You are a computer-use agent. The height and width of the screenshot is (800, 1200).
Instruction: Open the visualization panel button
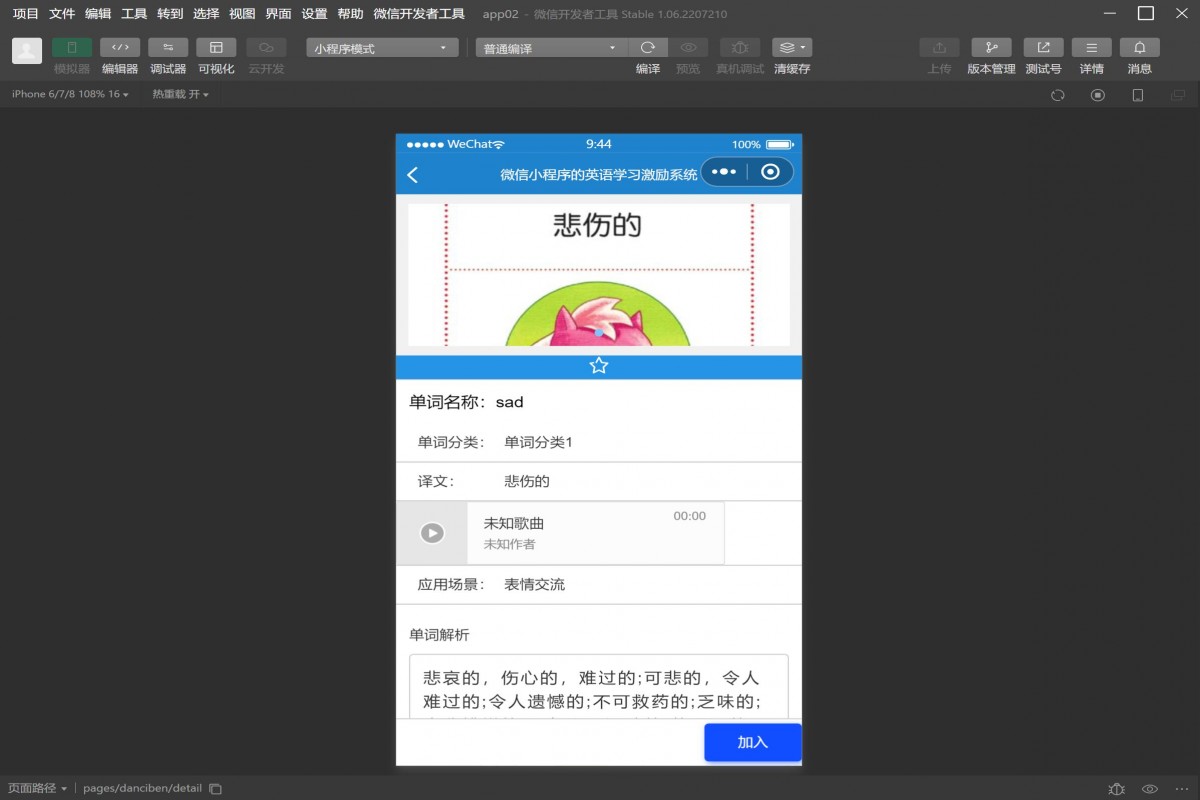[216, 47]
